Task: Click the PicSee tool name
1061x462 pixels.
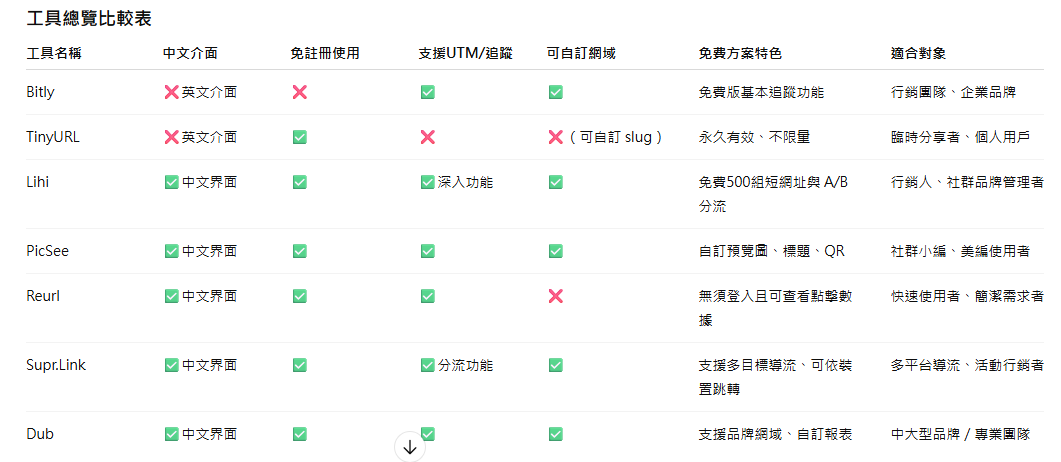Action: coord(47,251)
